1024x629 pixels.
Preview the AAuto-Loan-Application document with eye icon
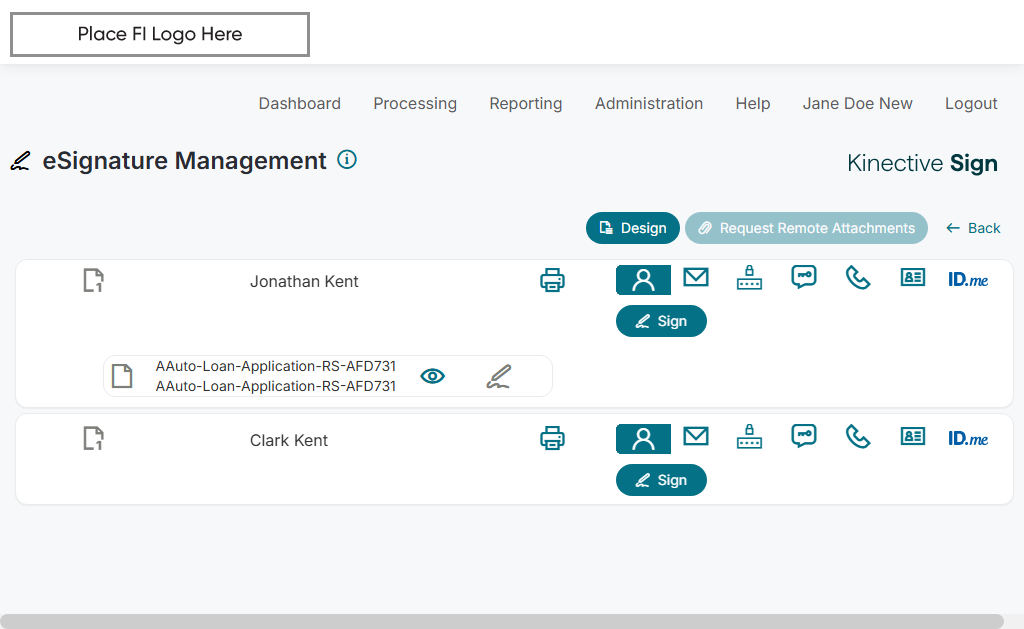click(x=432, y=376)
